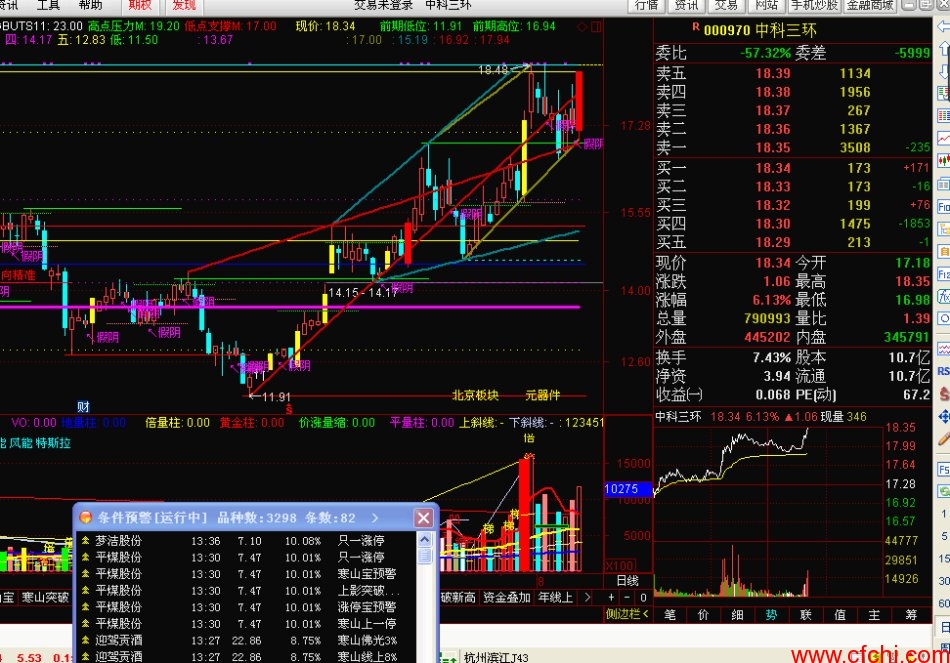Screen dimensions: 950x663
Task: Switch to the 期权 options tab
Action: (x=140, y=5)
